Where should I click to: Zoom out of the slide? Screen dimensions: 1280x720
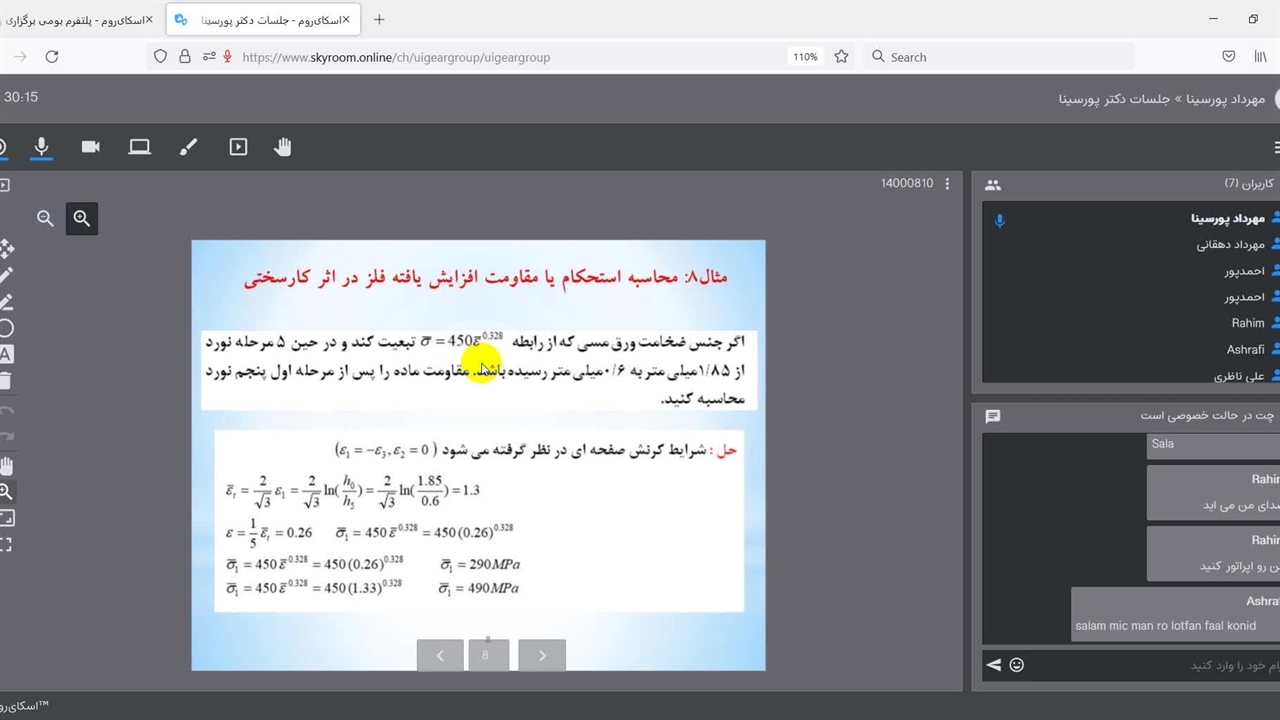(45, 218)
